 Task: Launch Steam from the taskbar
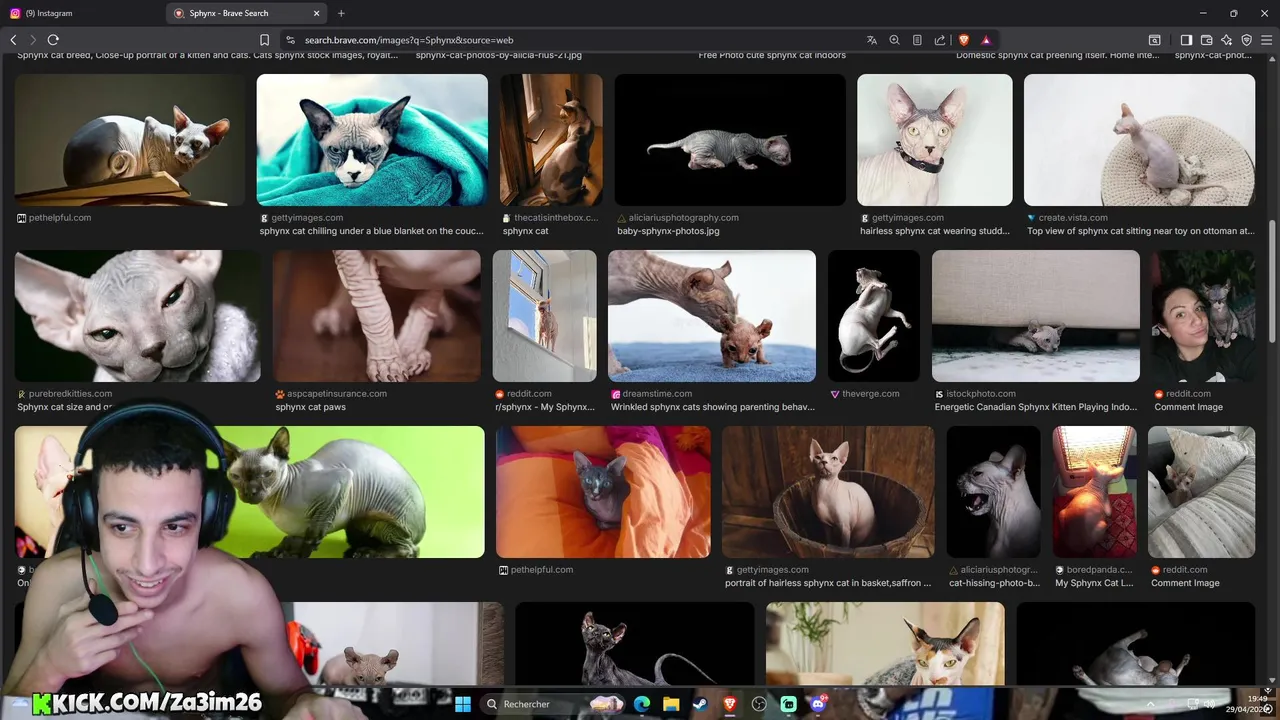(x=700, y=704)
